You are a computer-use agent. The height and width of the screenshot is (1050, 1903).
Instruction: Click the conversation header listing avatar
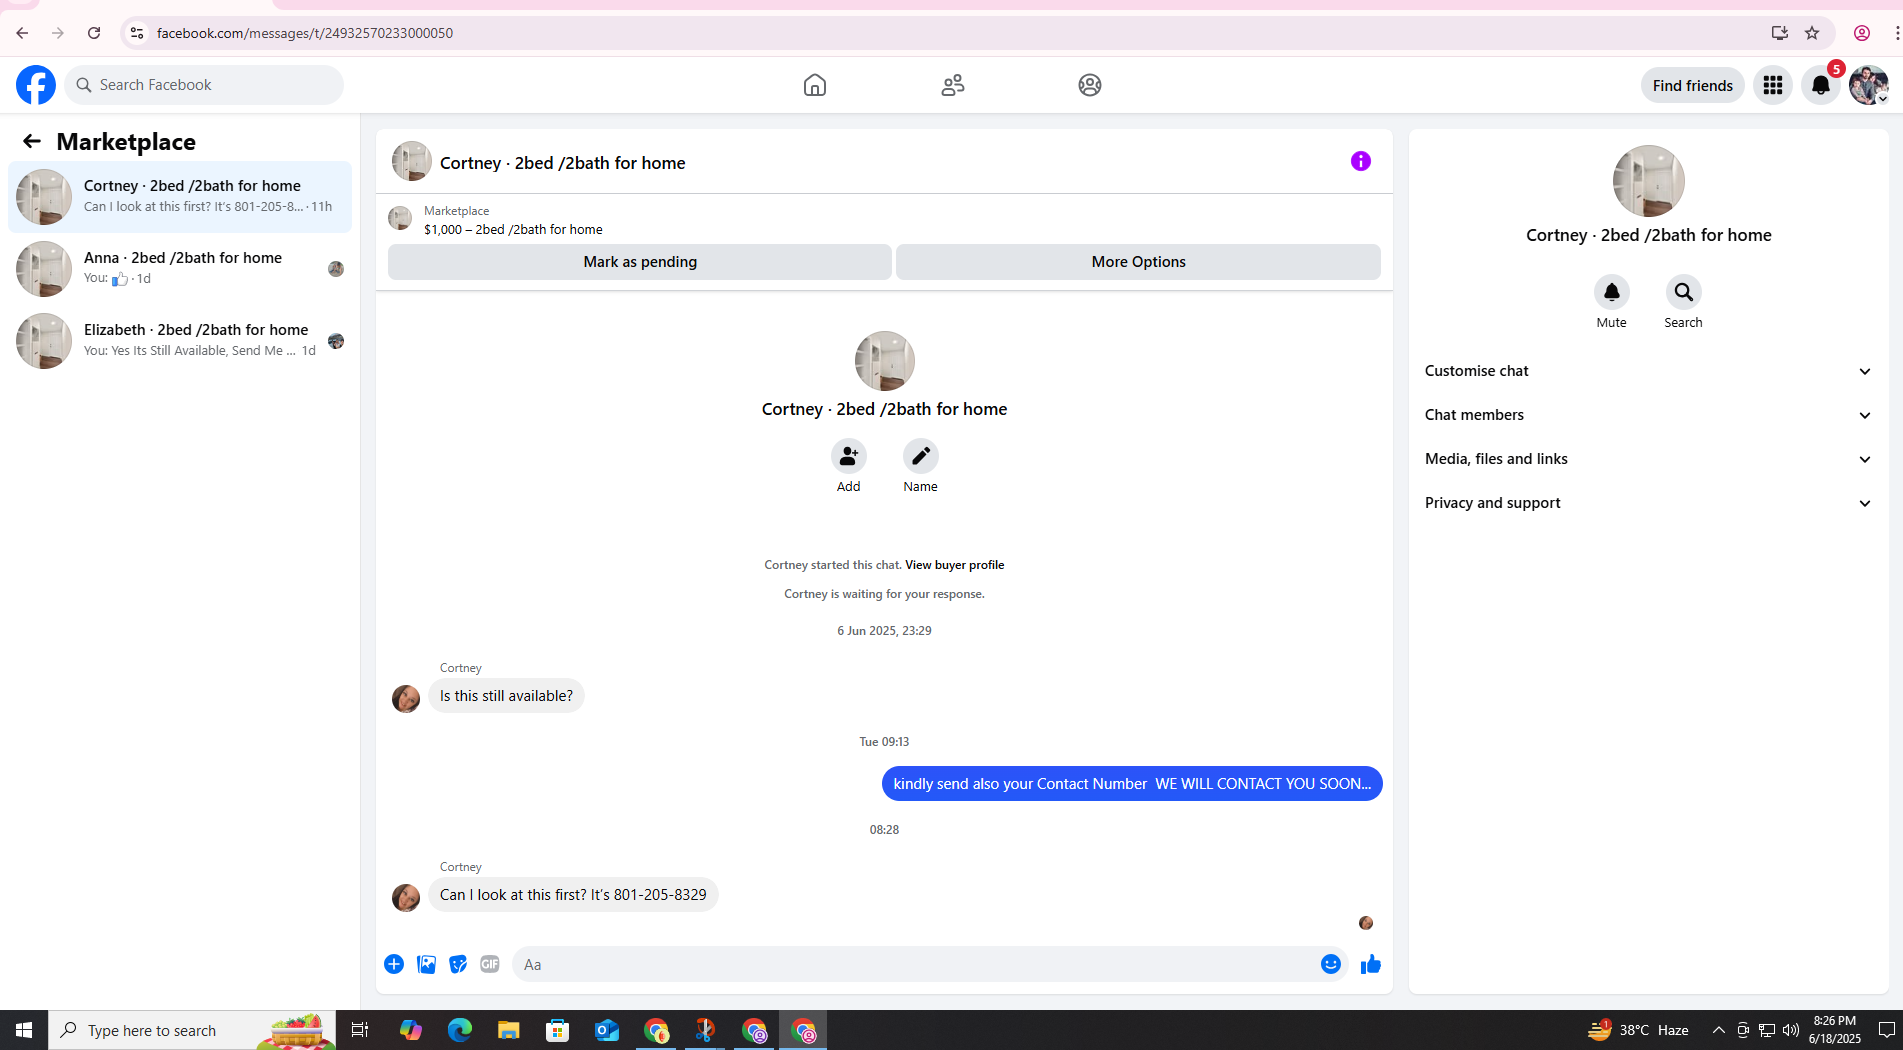point(412,161)
